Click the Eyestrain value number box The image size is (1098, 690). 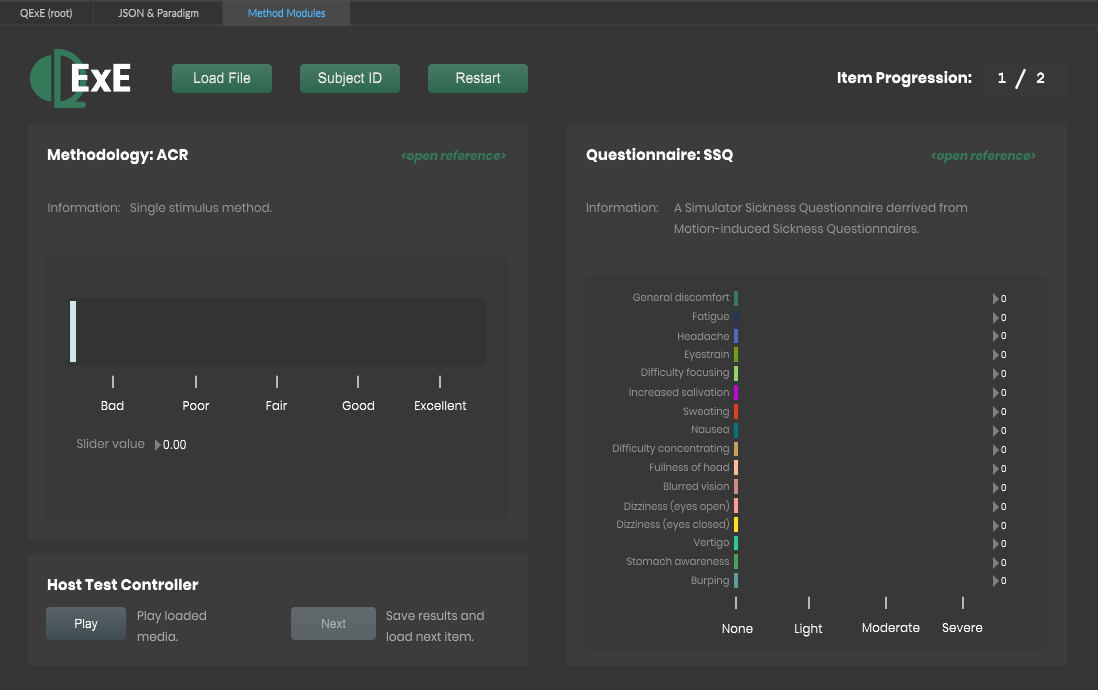tap(1000, 355)
